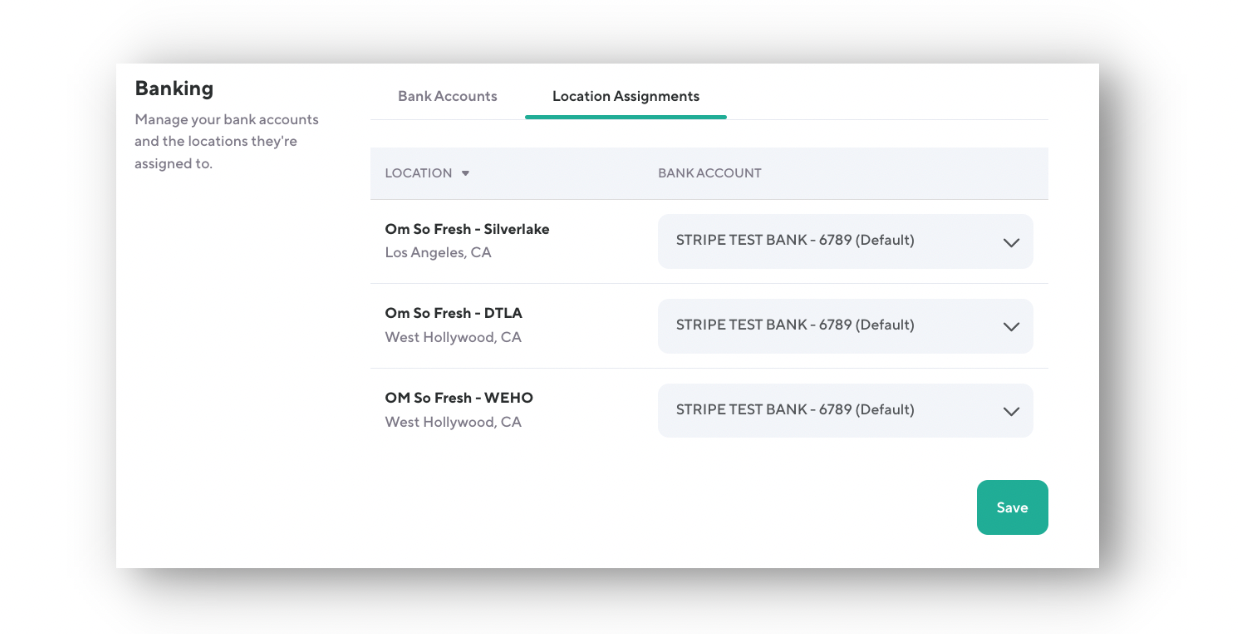Screen dimensions: 1238x634
Task: Switch to the Bank Accounts tab
Action: 447,96
